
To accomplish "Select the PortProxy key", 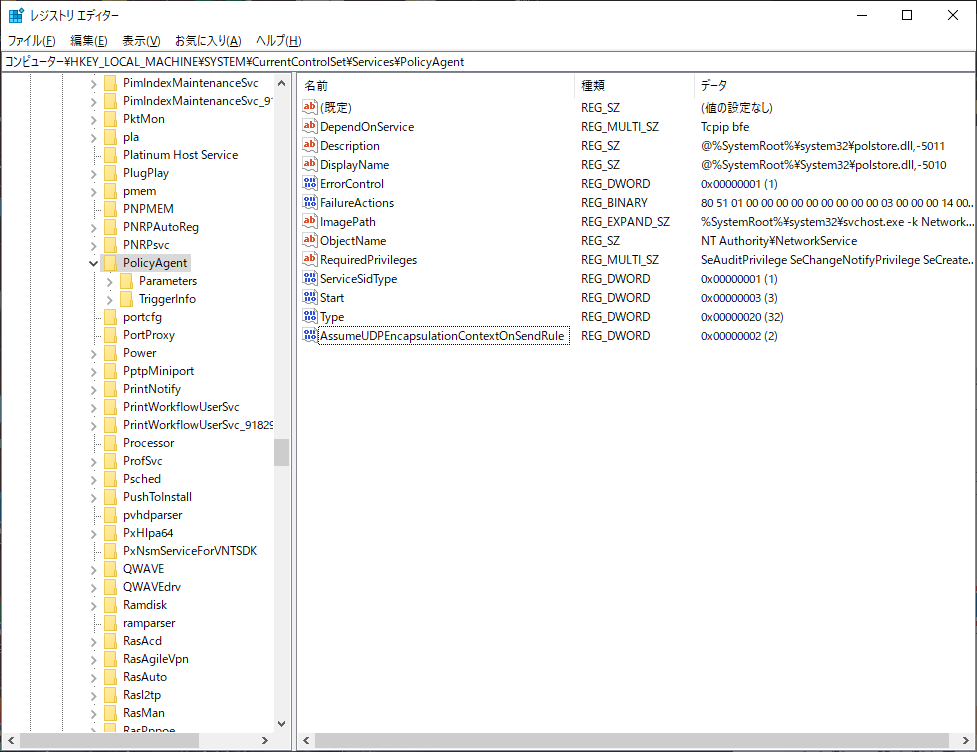I will pos(148,335).
